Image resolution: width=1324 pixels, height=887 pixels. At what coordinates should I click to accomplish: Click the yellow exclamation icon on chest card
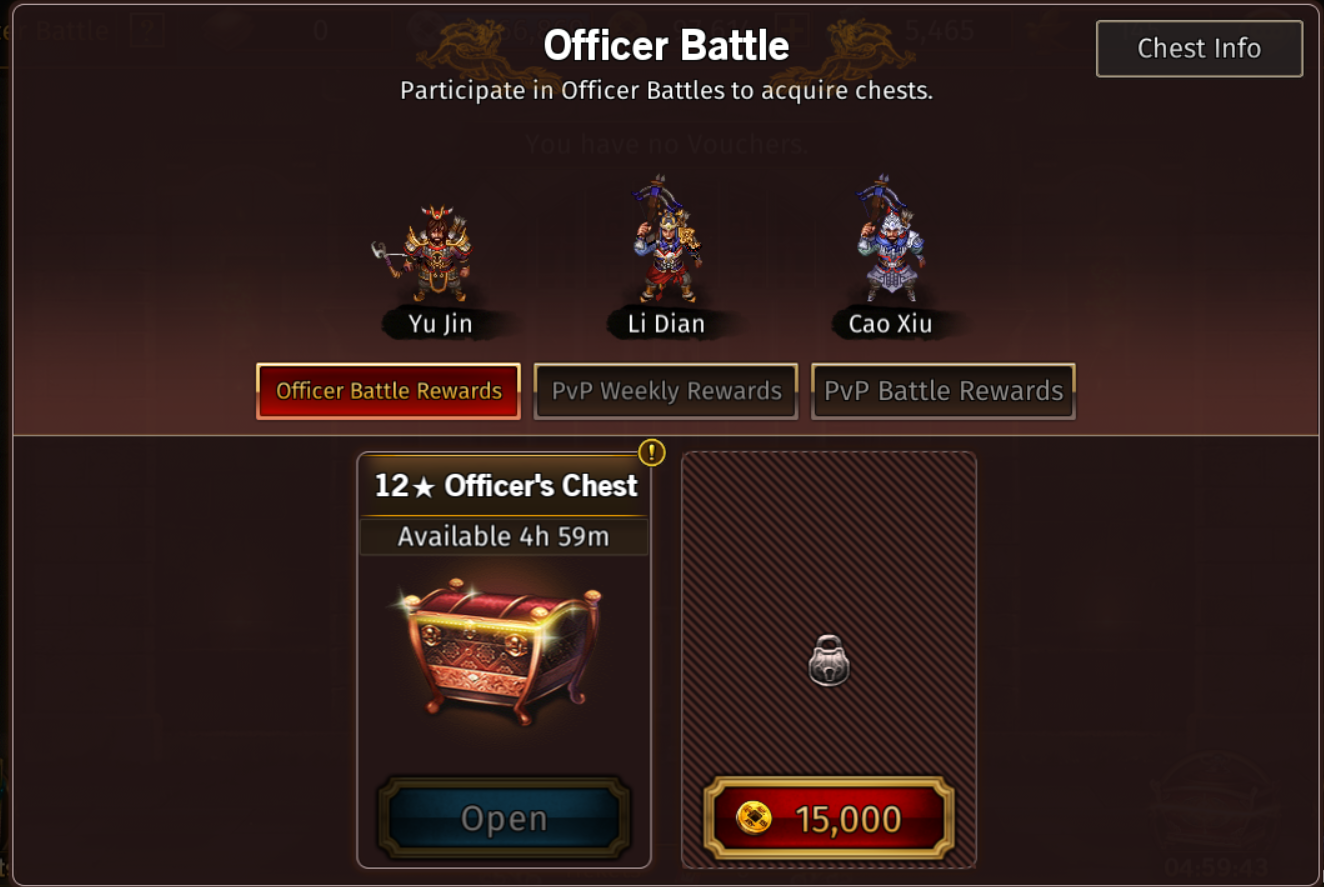[x=651, y=452]
